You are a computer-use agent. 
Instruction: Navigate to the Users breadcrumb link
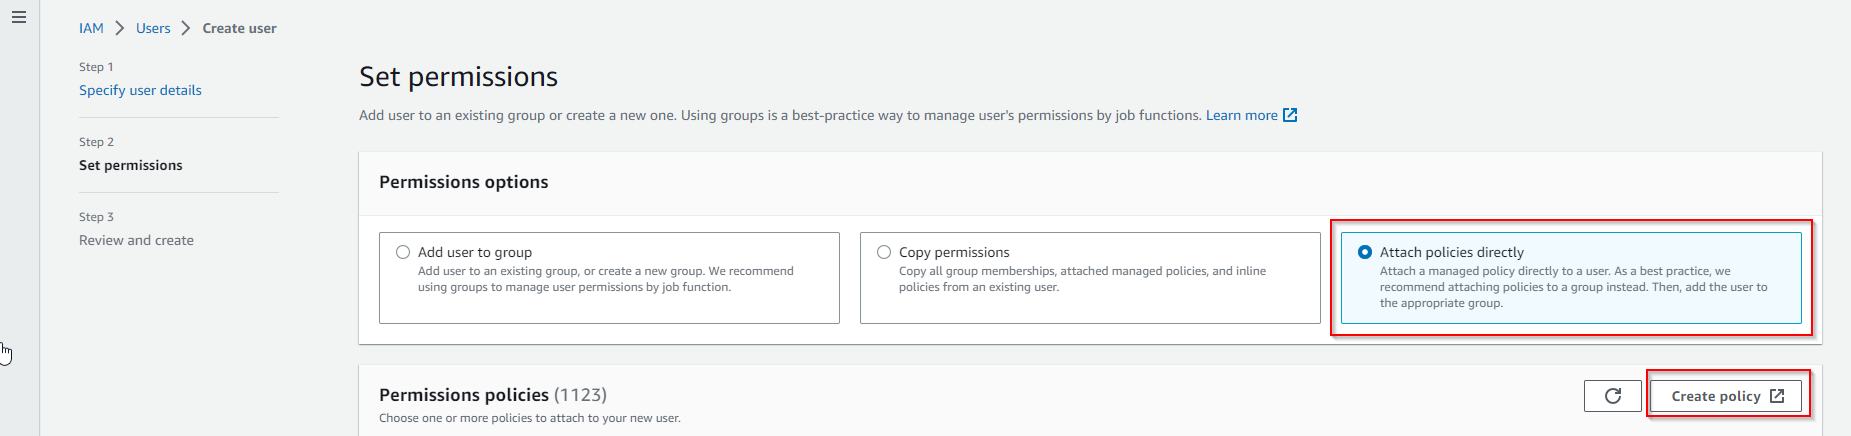point(153,28)
